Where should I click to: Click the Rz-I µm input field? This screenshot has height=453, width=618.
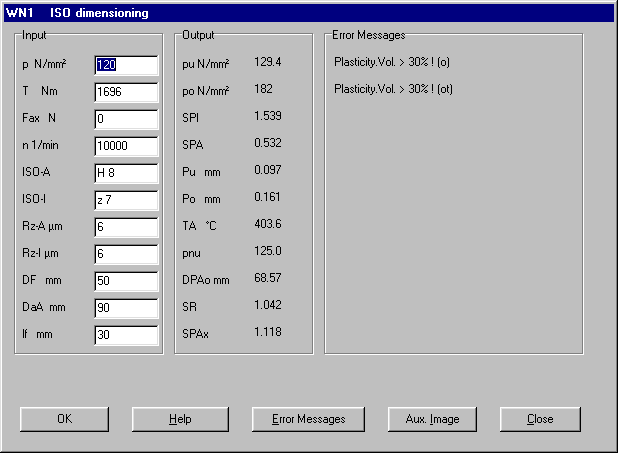pyautogui.click(x=126, y=254)
